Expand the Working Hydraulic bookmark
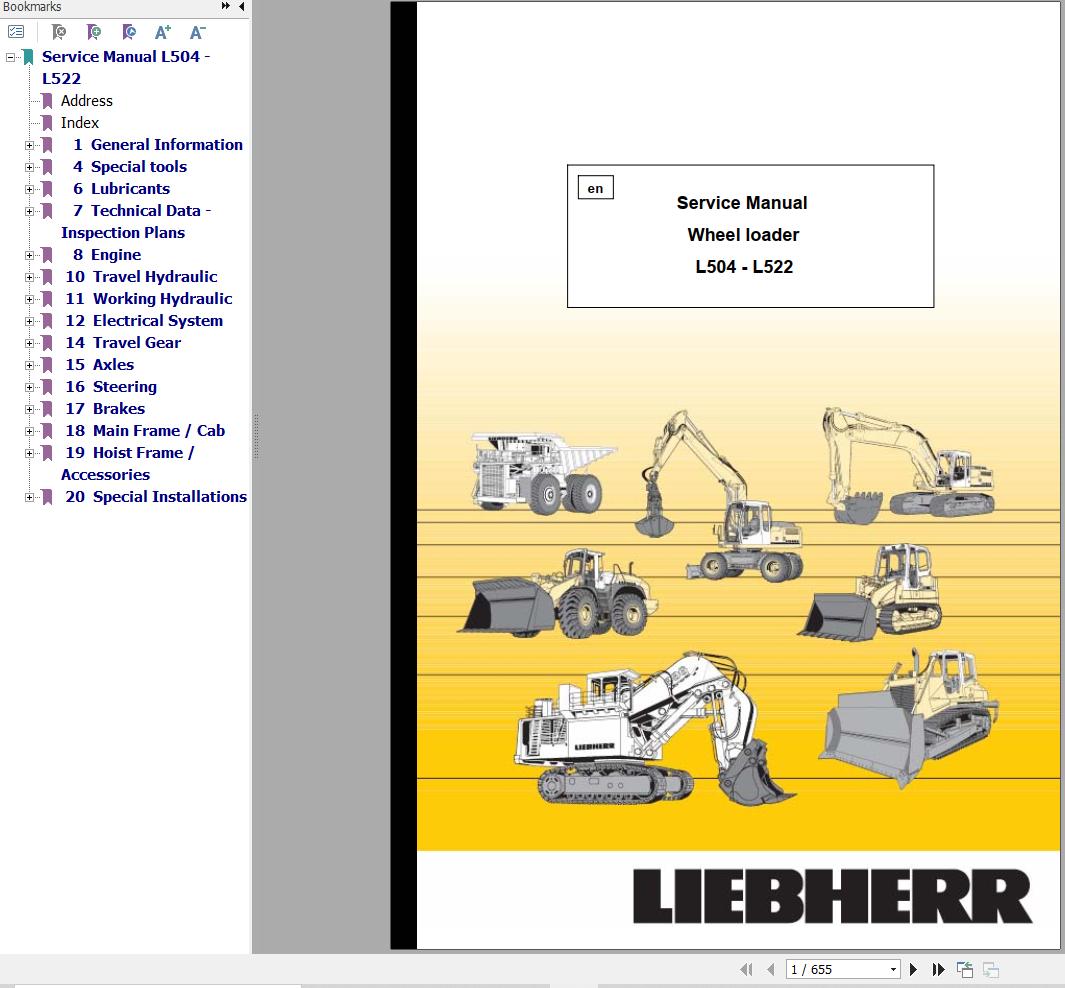 click(x=29, y=299)
